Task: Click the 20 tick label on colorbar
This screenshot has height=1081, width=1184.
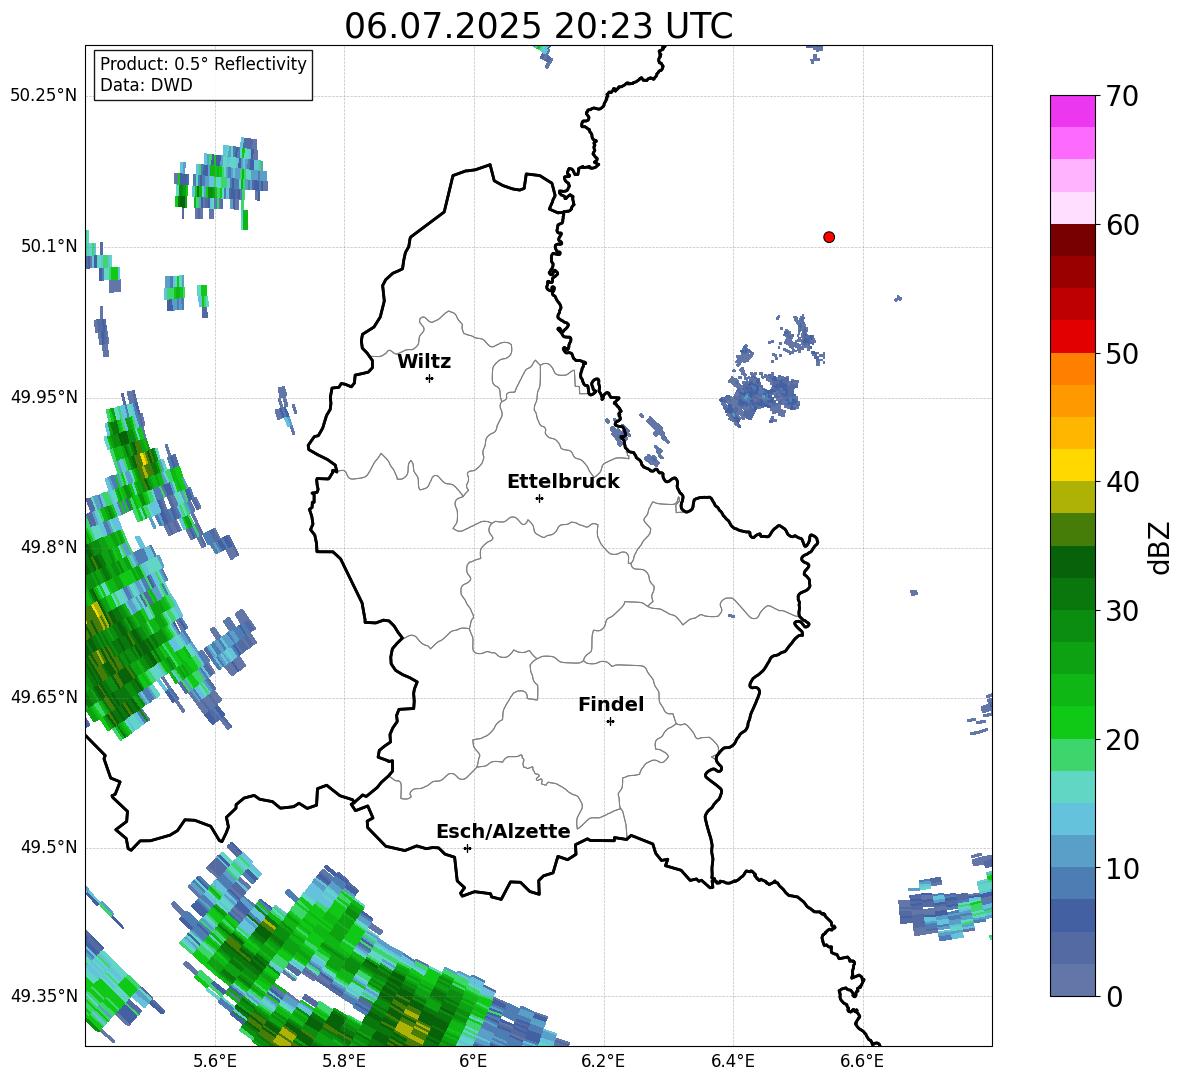Action: coord(1122,740)
